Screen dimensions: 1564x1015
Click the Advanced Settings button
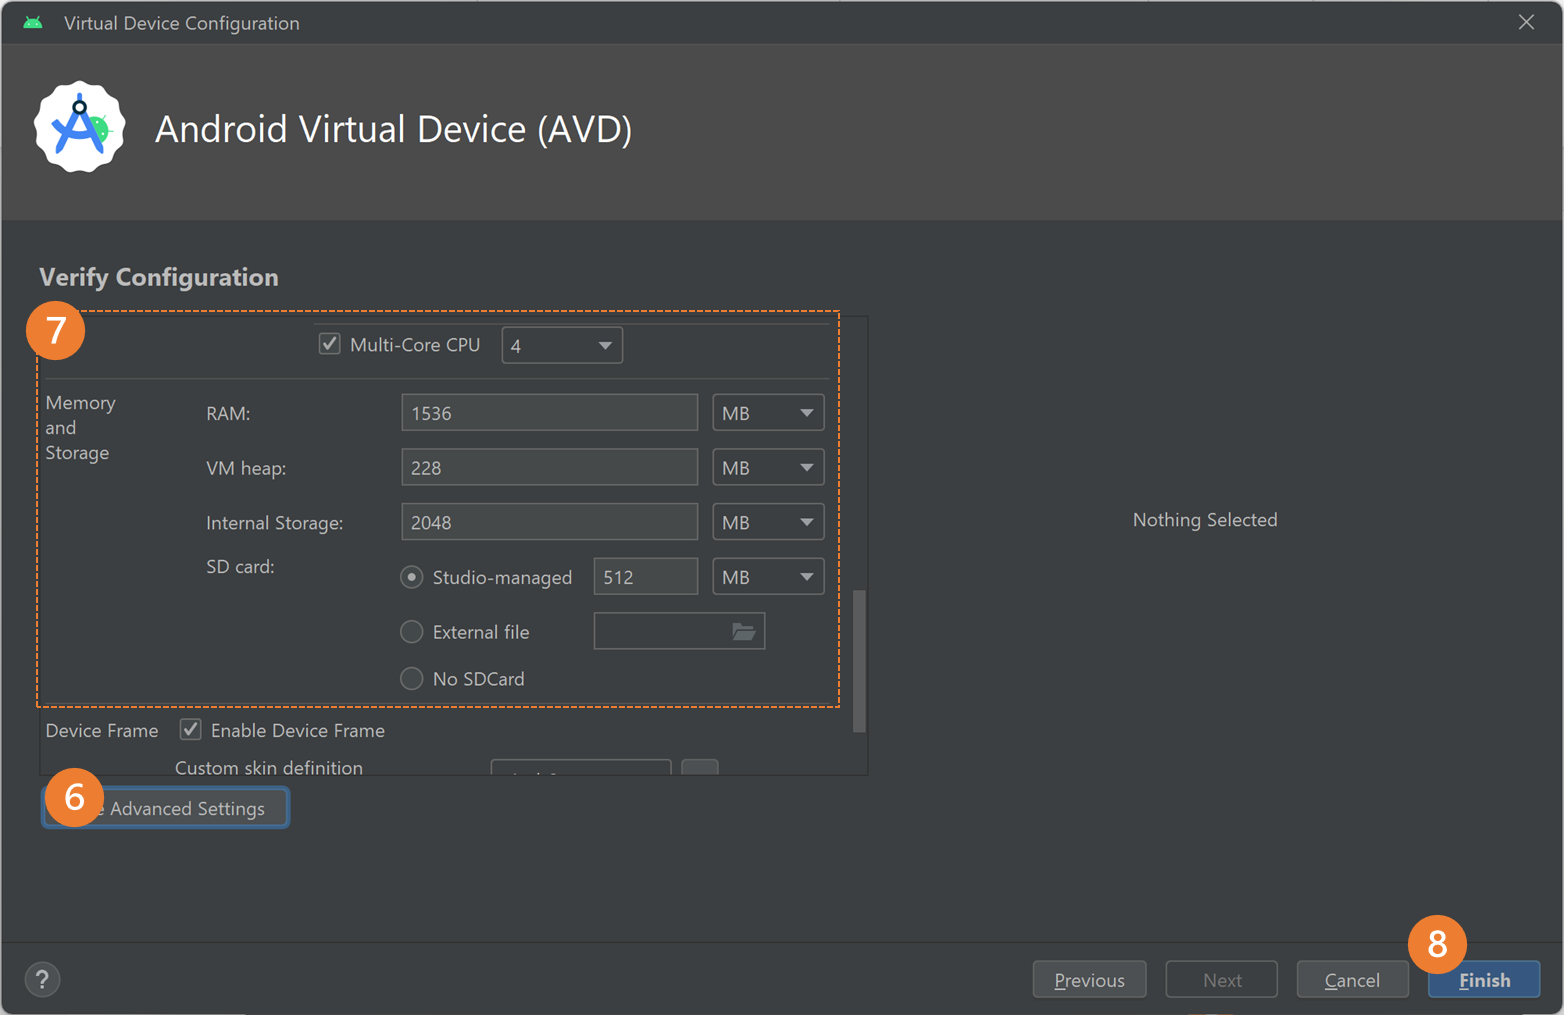click(165, 808)
